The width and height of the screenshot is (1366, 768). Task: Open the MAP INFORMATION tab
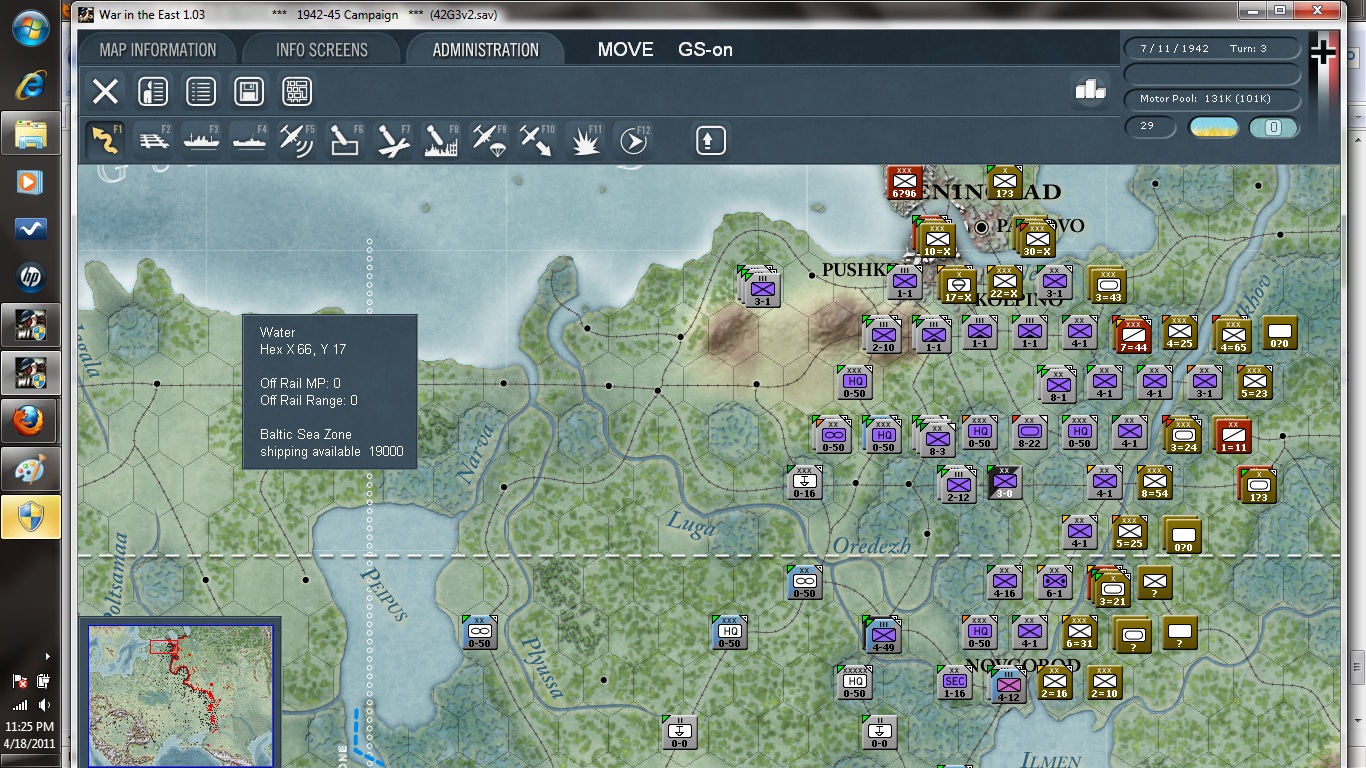[x=158, y=50]
